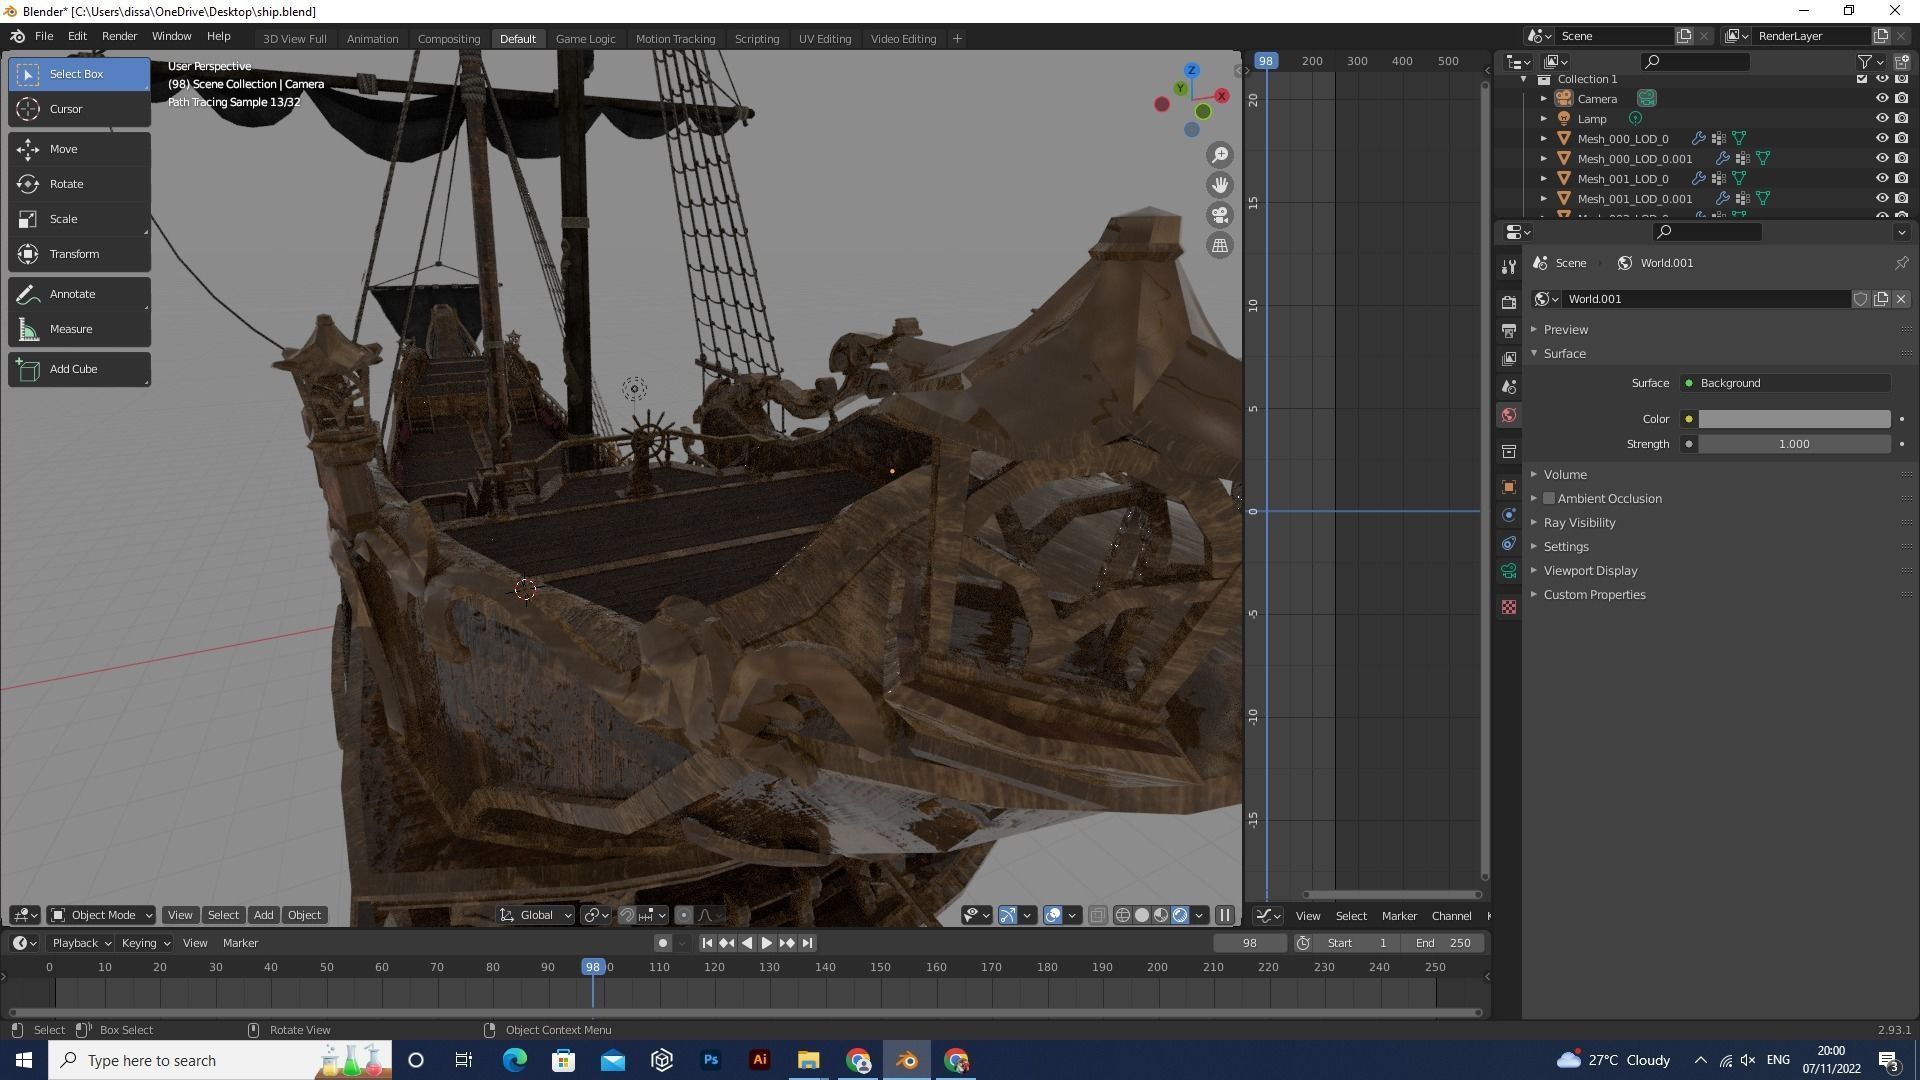1920x1080 pixels.
Task: Open the View Layer properties tab
Action: [1509, 358]
